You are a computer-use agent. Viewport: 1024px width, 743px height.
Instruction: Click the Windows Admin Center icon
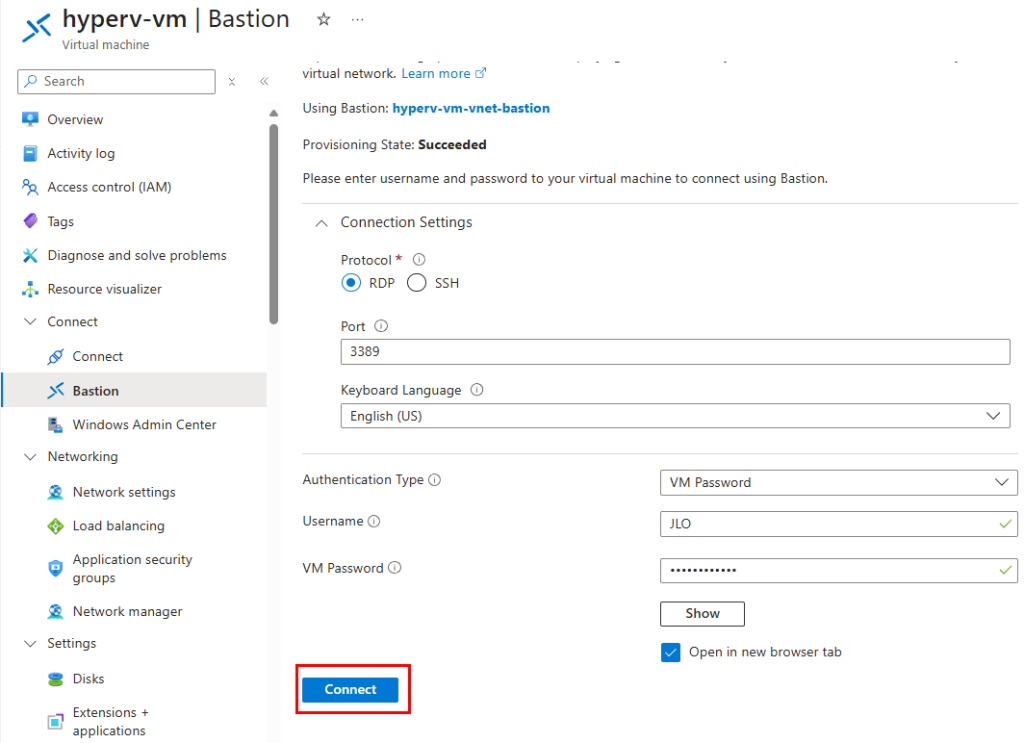point(56,424)
